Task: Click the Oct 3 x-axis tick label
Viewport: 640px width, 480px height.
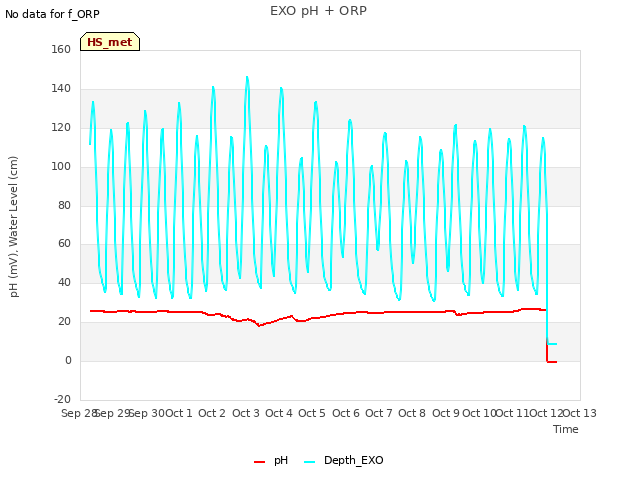Action: (x=246, y=413)
